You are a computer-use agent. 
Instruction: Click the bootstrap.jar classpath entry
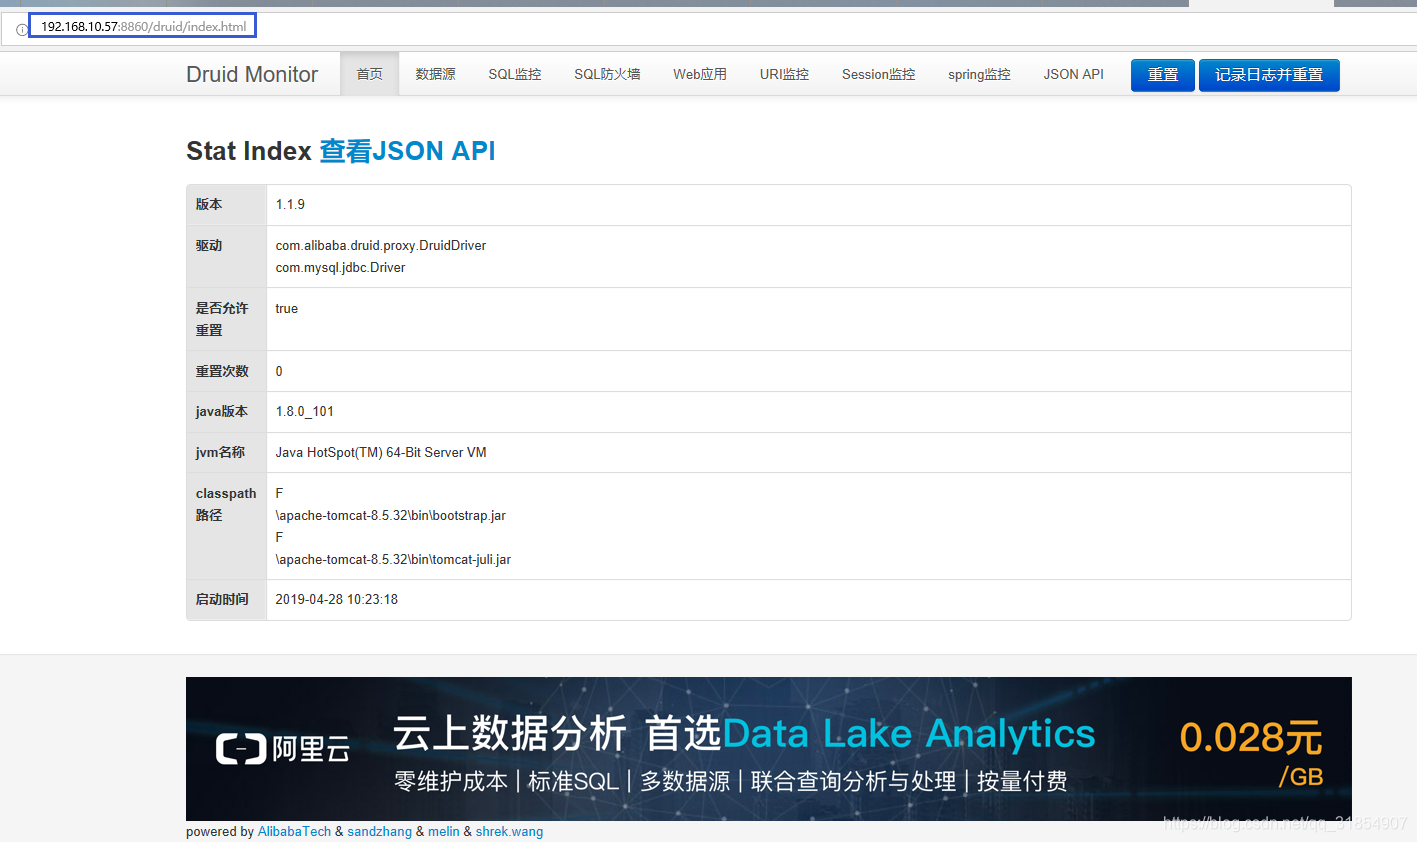(x=391, y=515)
